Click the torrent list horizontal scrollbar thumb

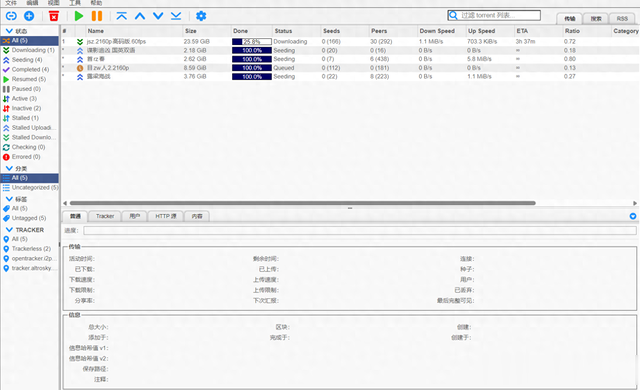(302, 203)
